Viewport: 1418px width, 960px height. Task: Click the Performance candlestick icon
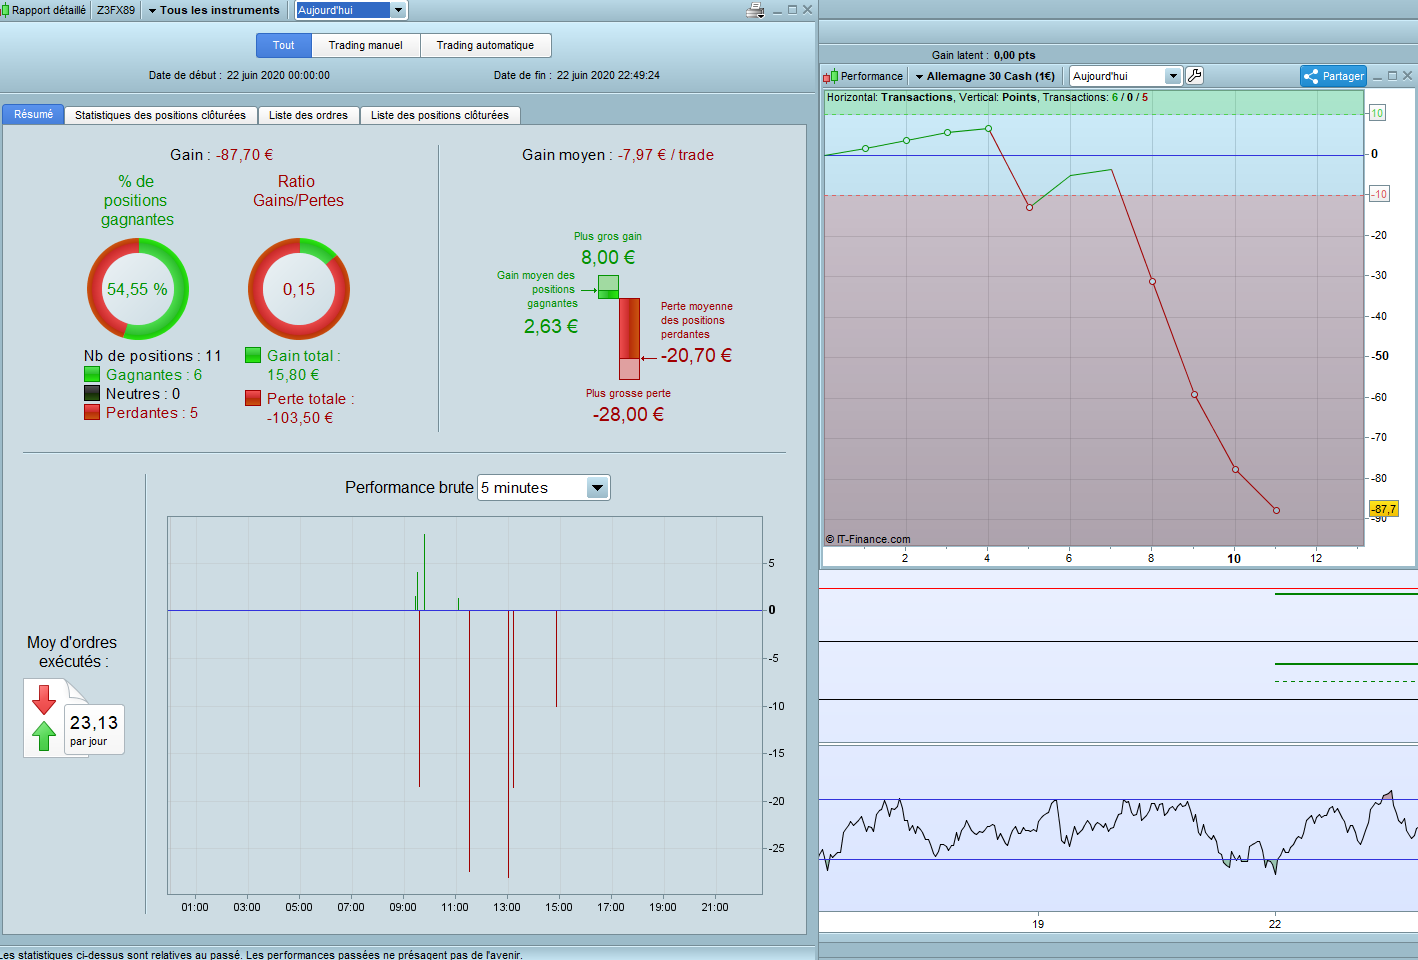[x=830, y=76]
